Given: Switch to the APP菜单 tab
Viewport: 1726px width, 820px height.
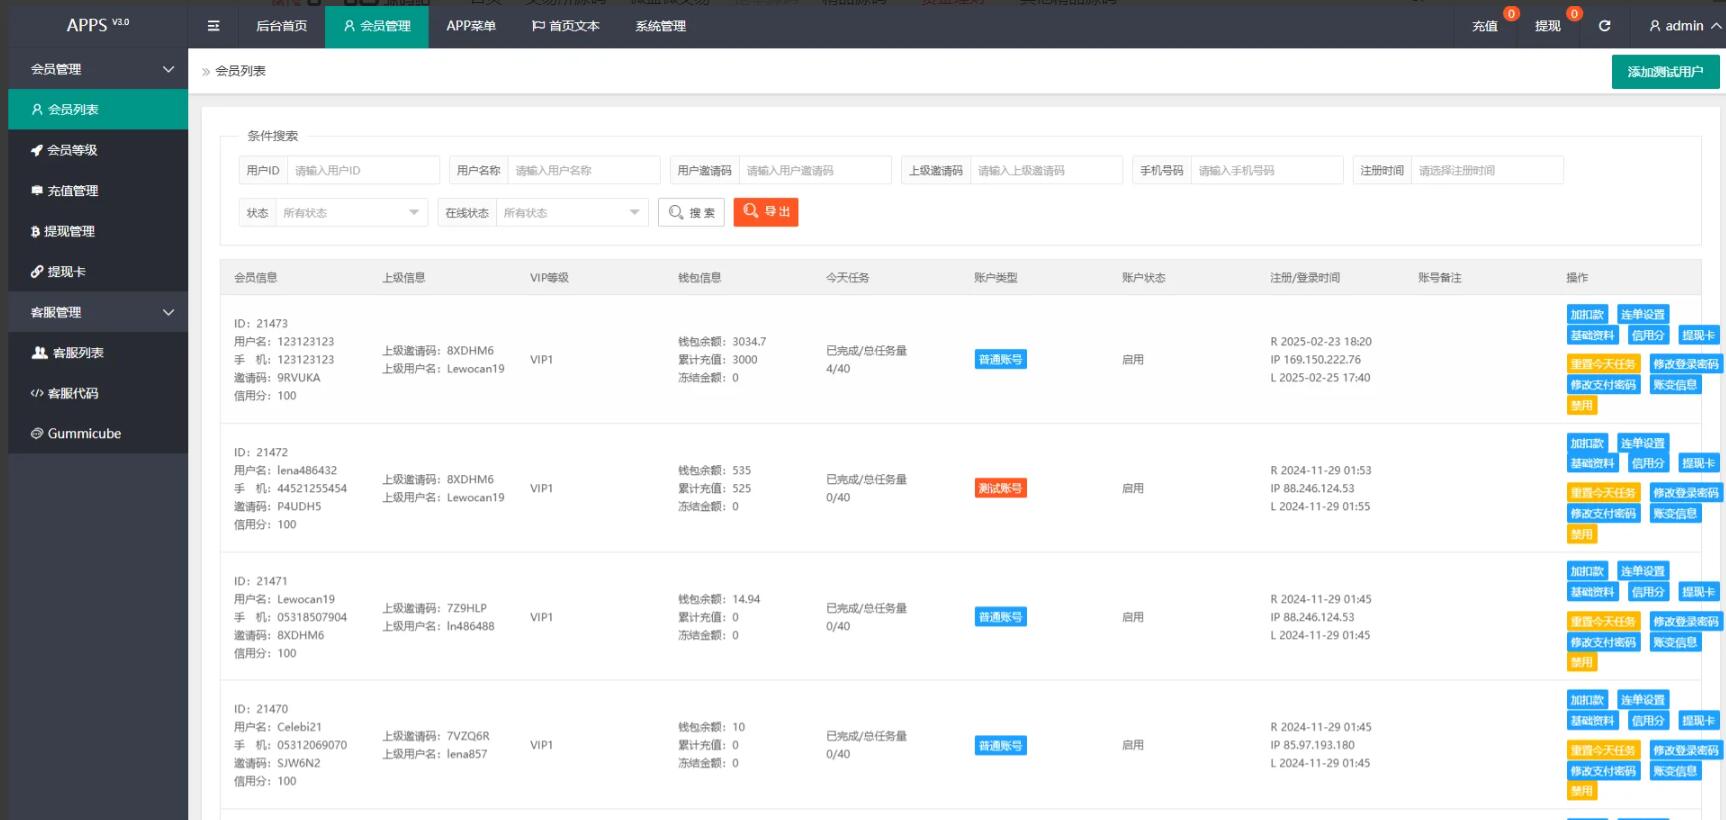Looking at the screenshot, I should (470, 26).
